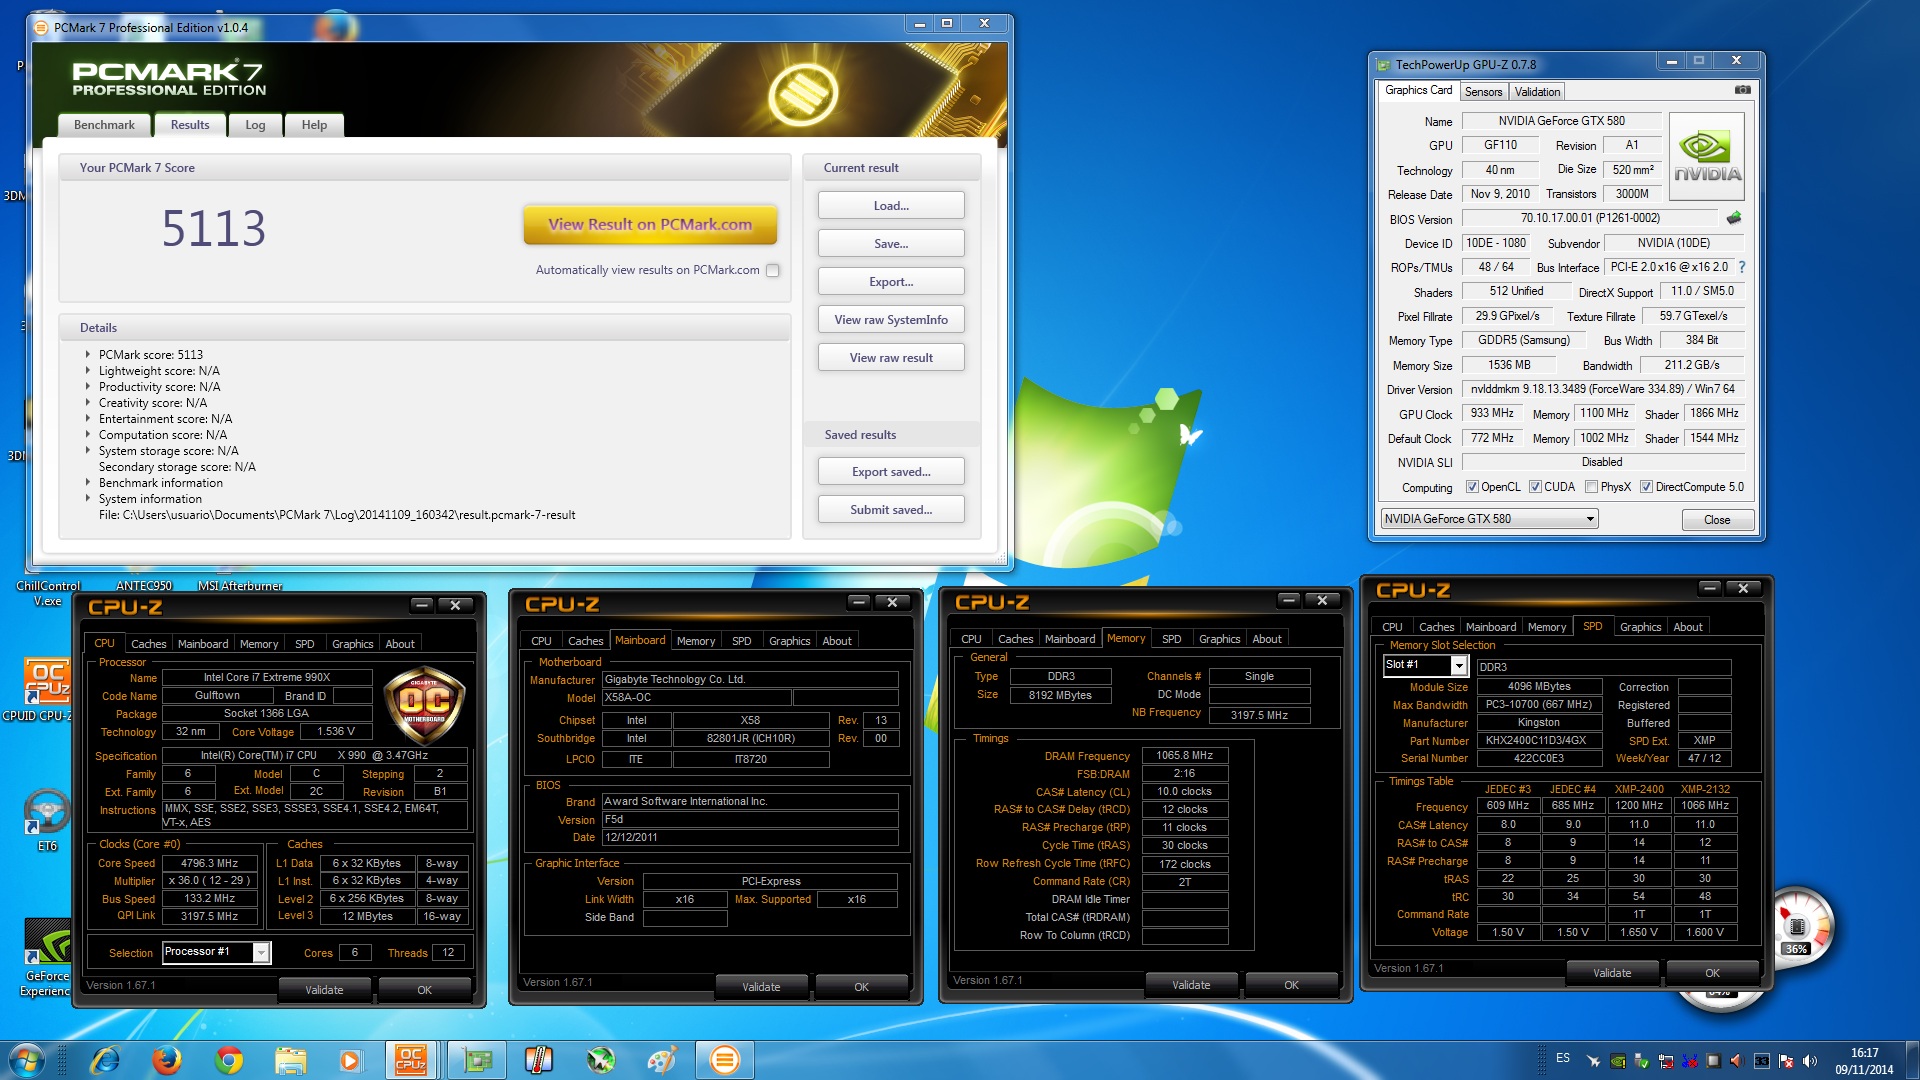The width and height of the screenshot is (1920, 1080).
Task: Open the PCMark Help tab
Action: tap(314, 125)
